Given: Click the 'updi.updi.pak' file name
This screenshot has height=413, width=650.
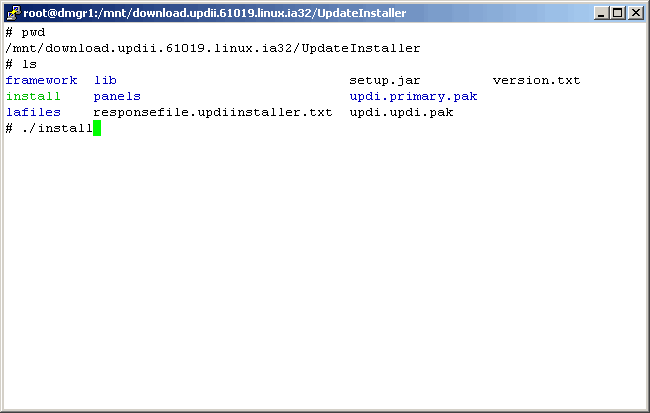Looking at the screenshot, I should point(401,112).
